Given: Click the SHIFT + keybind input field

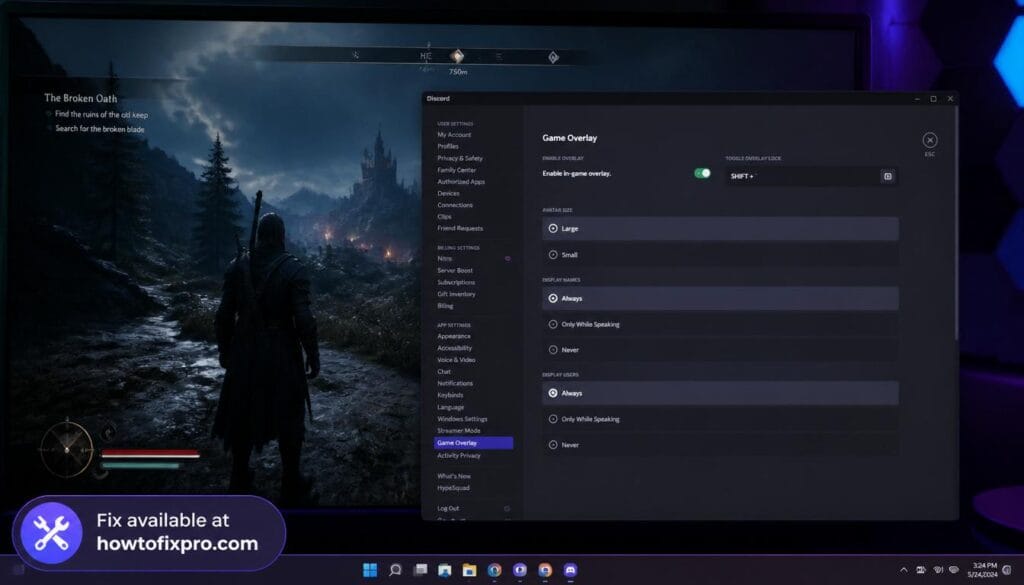Looking at the screenshot, I should click(x=811, y=176).
